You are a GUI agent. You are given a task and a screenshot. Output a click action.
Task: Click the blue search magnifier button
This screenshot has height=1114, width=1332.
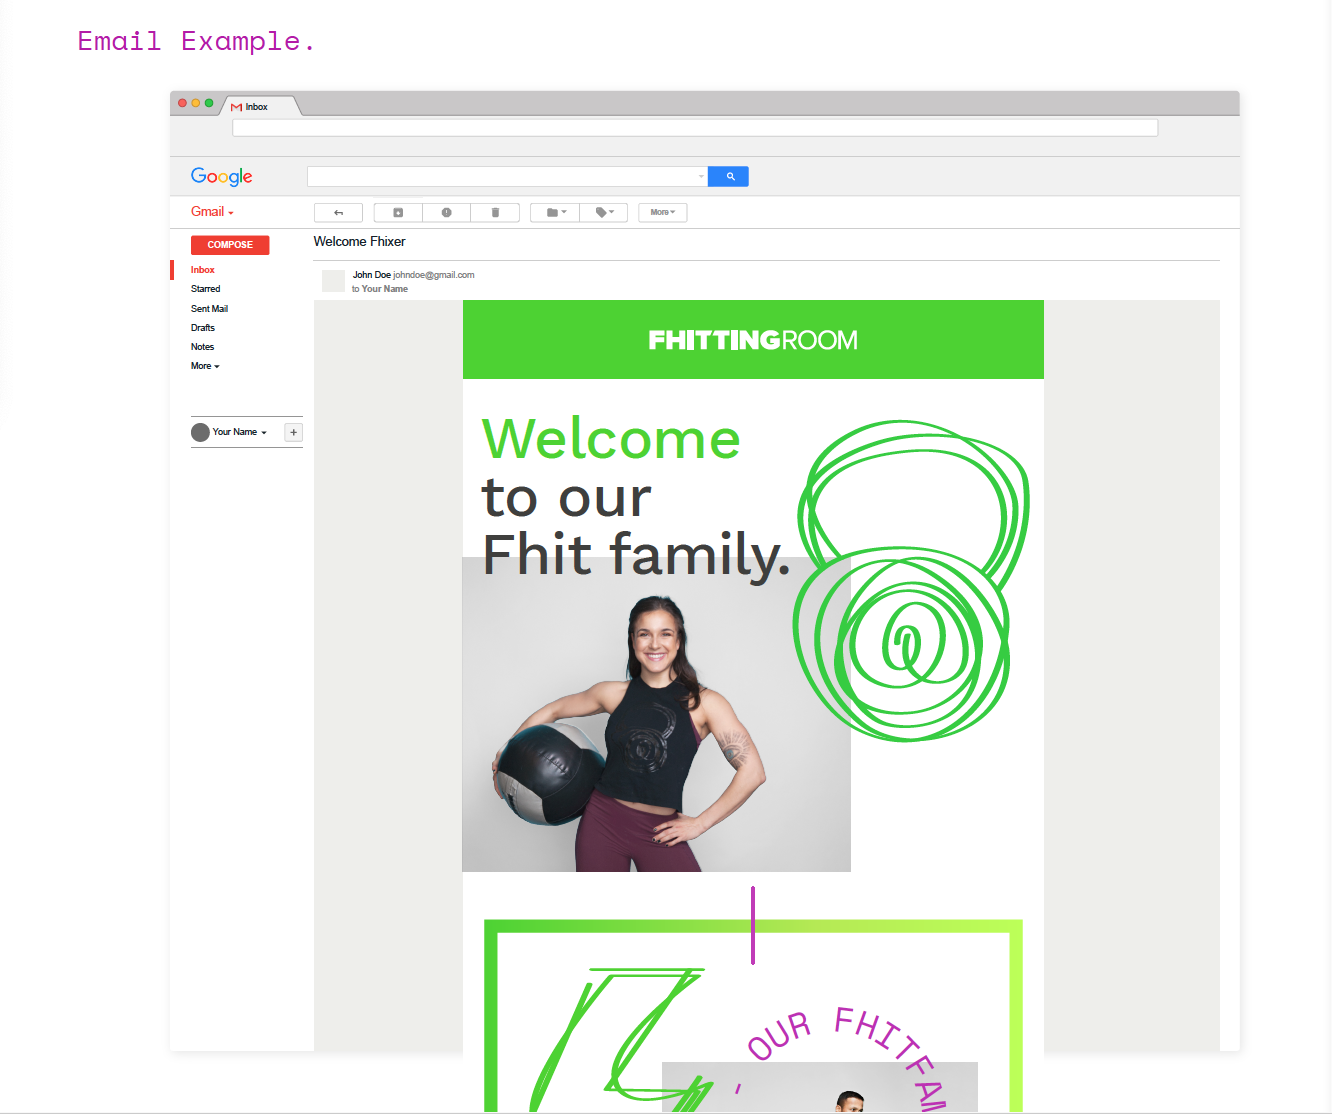tap(729, 176)
